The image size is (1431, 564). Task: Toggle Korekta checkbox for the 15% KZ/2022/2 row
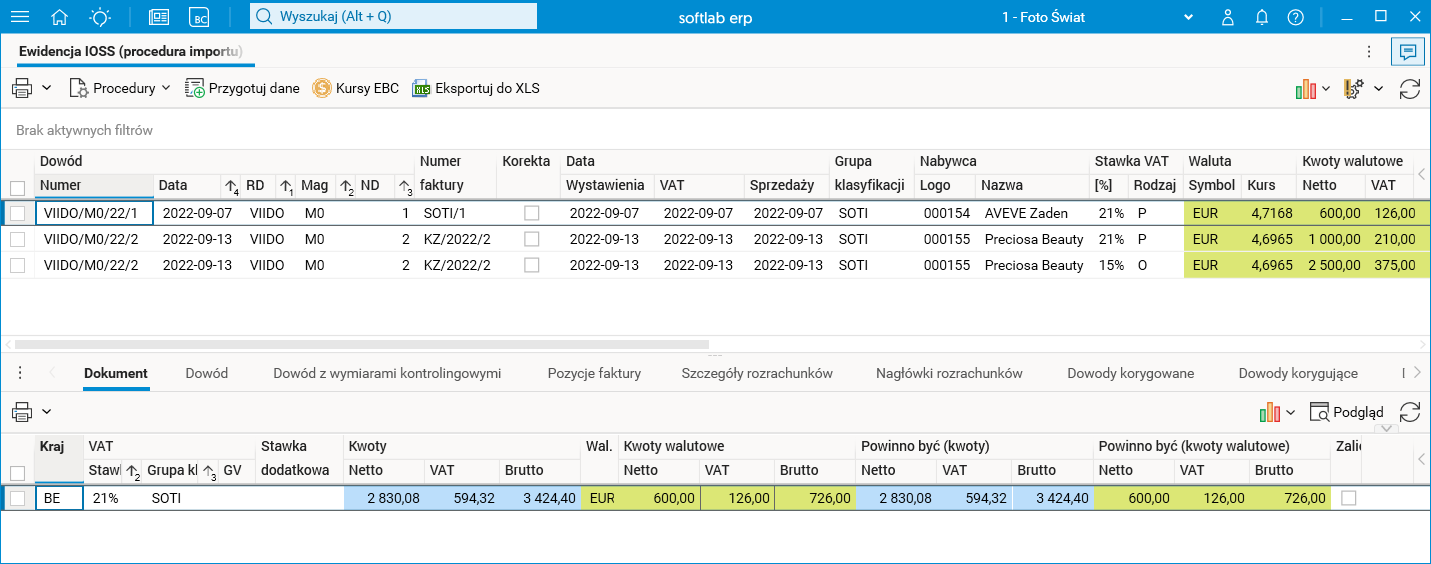(531, 265)
